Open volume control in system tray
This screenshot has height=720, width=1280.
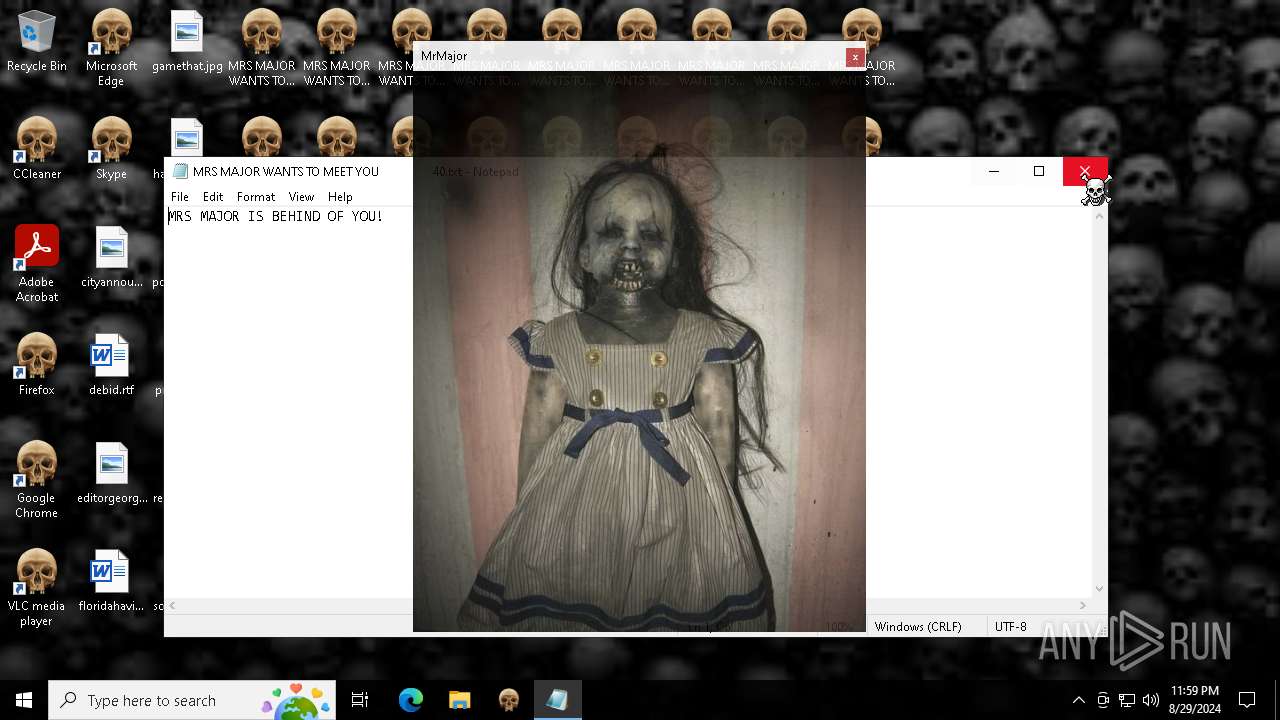(1151, 700)
